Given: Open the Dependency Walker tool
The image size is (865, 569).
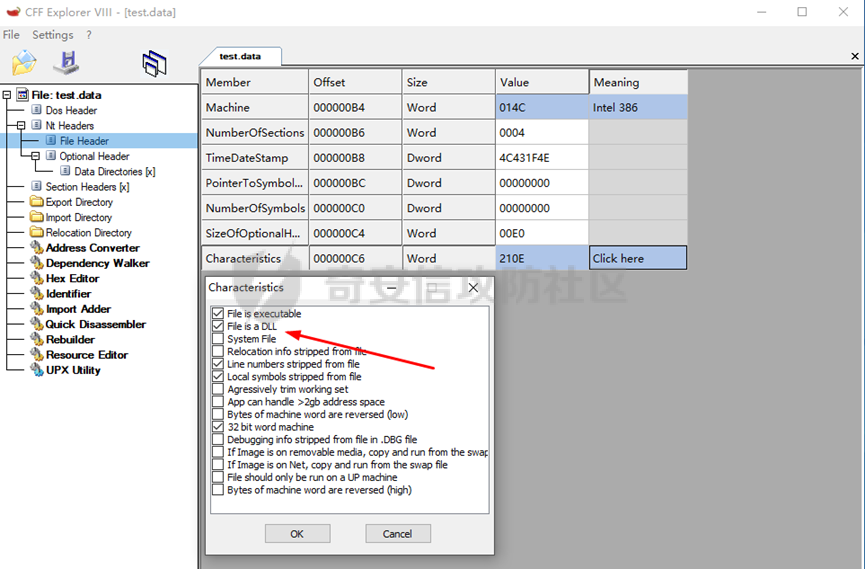Looking at the screenshot, I should pyautogui.click(x=97, y=263).
